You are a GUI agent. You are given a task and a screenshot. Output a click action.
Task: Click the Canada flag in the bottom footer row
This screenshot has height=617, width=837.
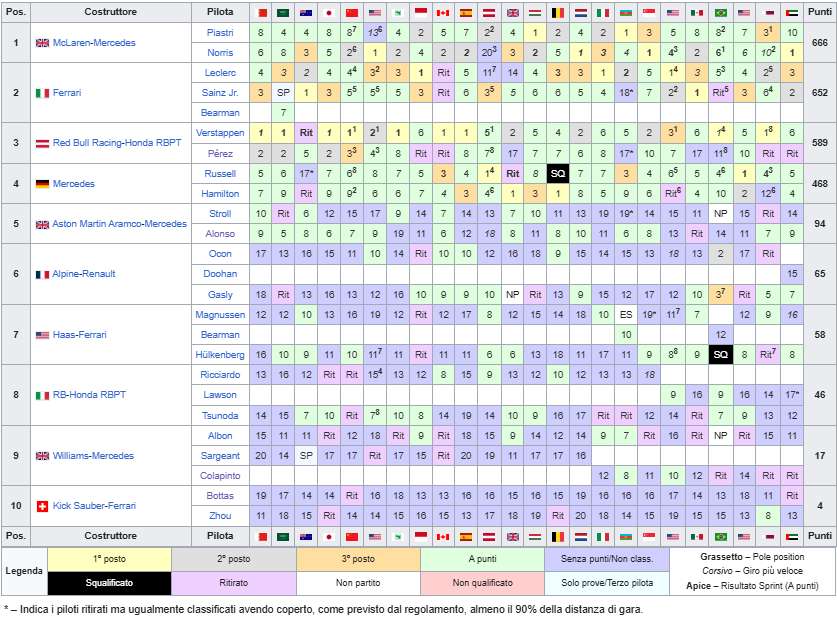444,536
